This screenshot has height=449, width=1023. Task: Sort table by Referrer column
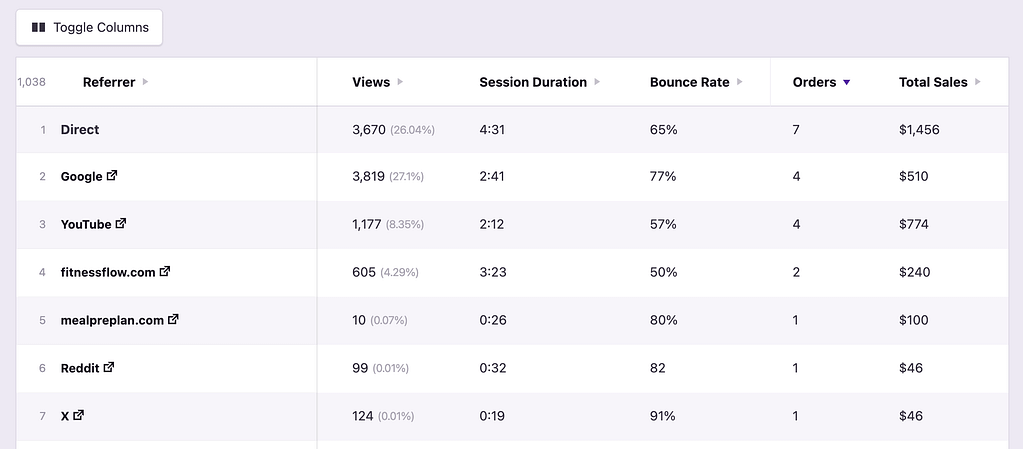(x=109, y=82)
